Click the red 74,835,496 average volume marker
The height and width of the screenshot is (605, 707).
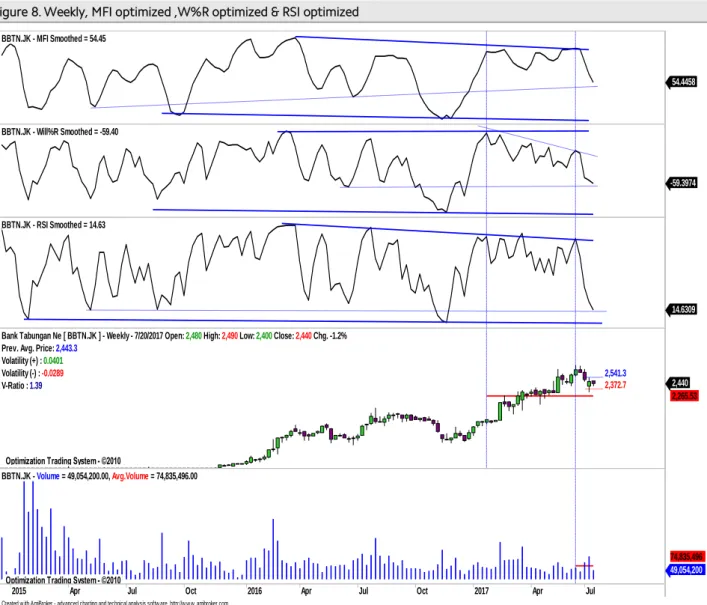pos(686,556)
